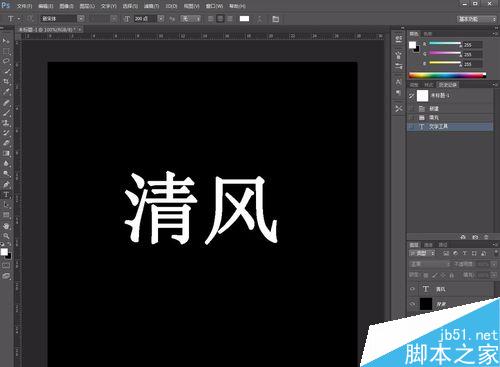
Task: Hide the 清风 text layer
Action: click(413, 289)
